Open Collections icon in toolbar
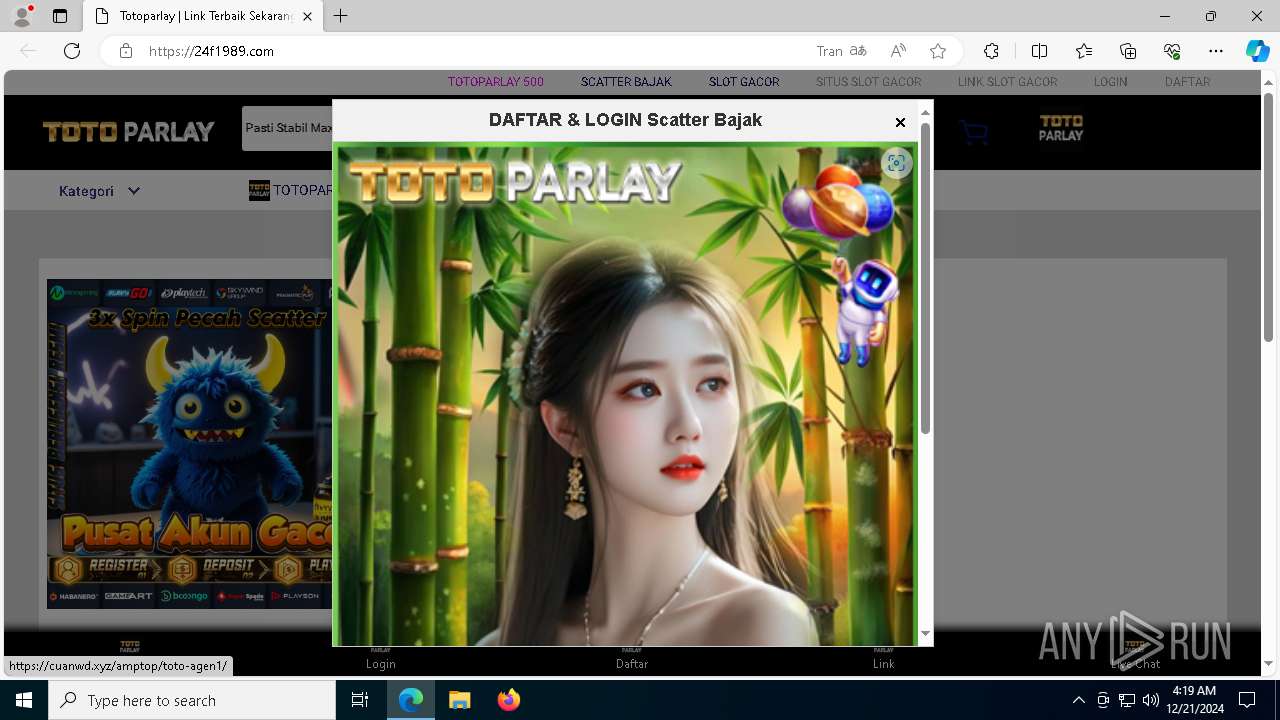This screenshot has width=1280, height=720. point(1128,51)
